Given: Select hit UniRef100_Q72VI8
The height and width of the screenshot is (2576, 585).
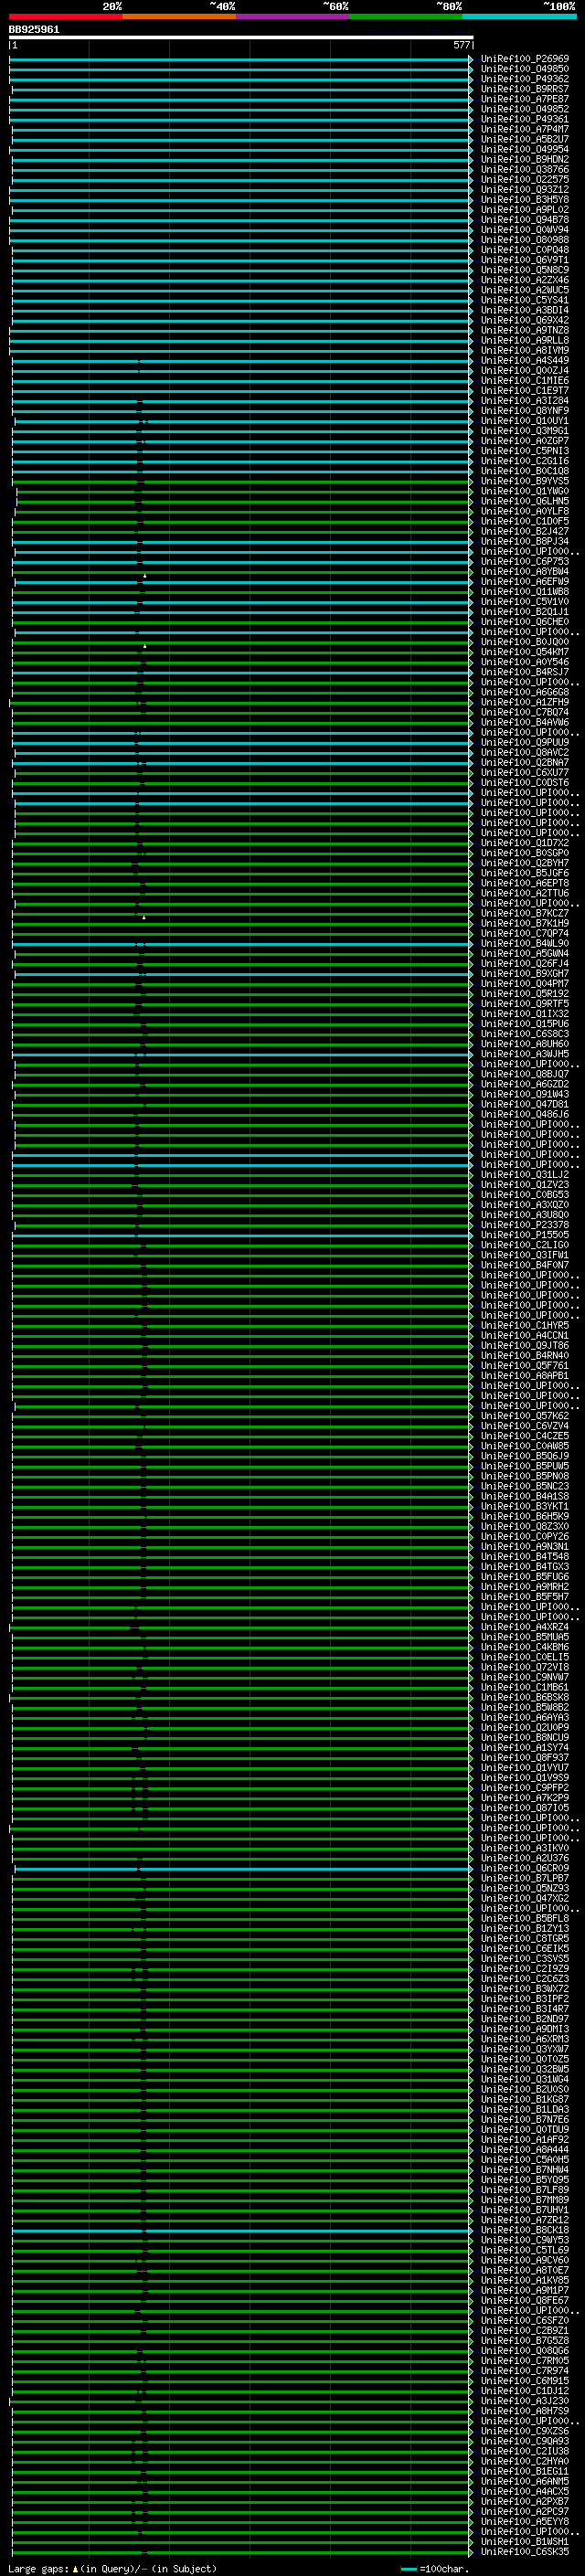Looking at the screenshot, I should click(525, 1667).
